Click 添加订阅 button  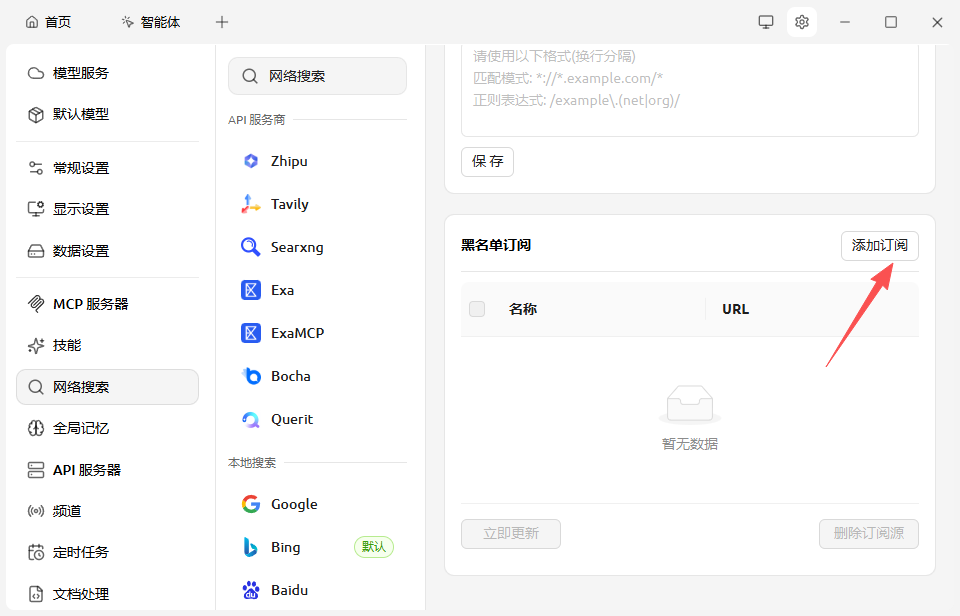pos(879,246)
